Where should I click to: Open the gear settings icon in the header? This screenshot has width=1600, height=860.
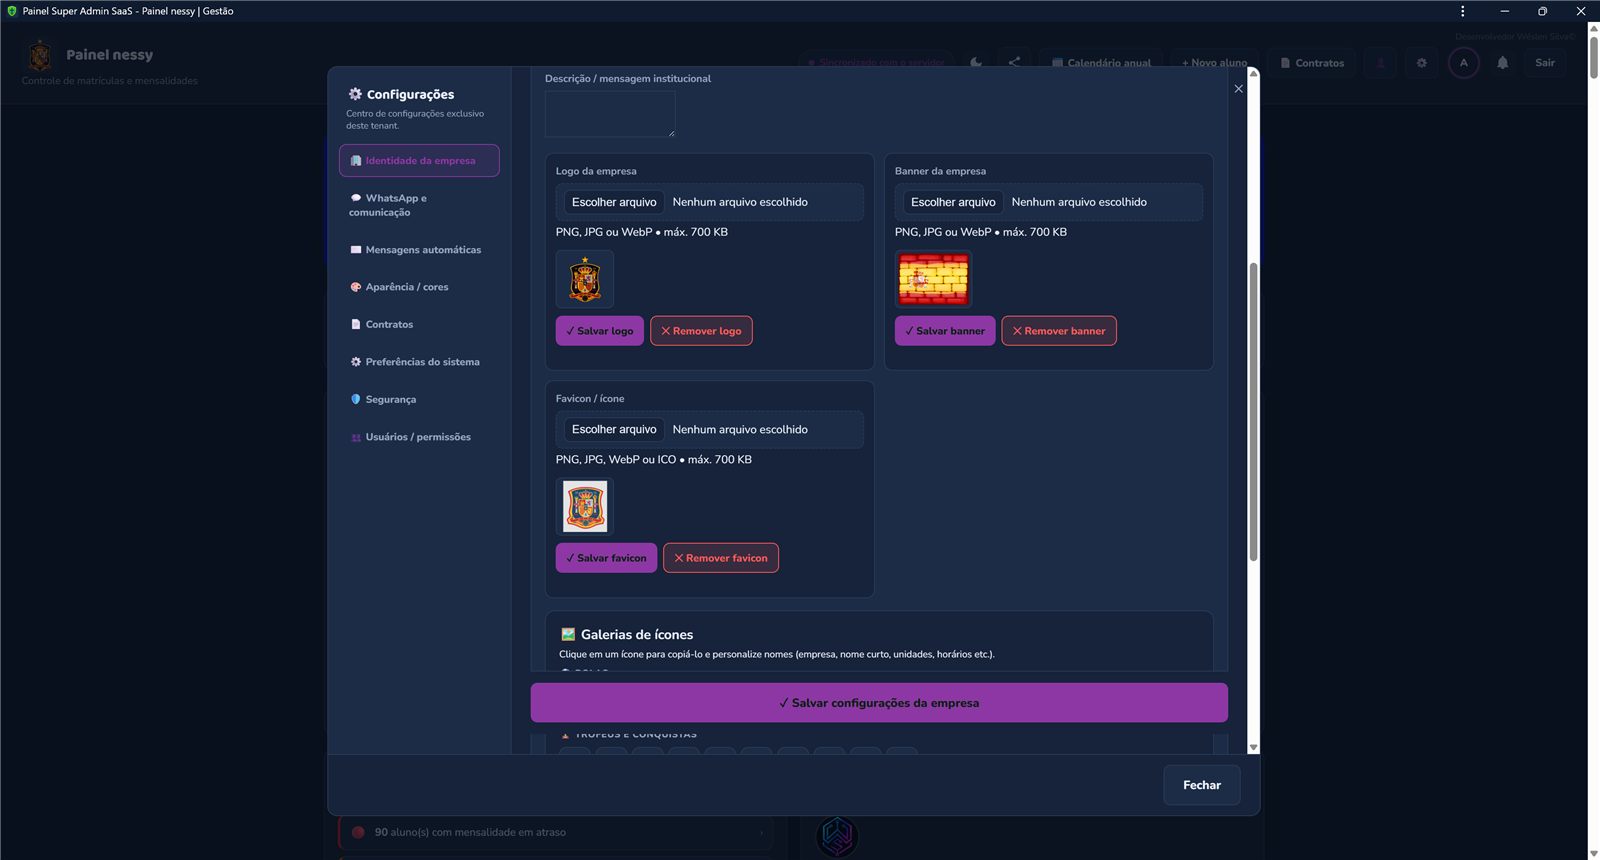pyautogui.click(x=1421, y=62)
